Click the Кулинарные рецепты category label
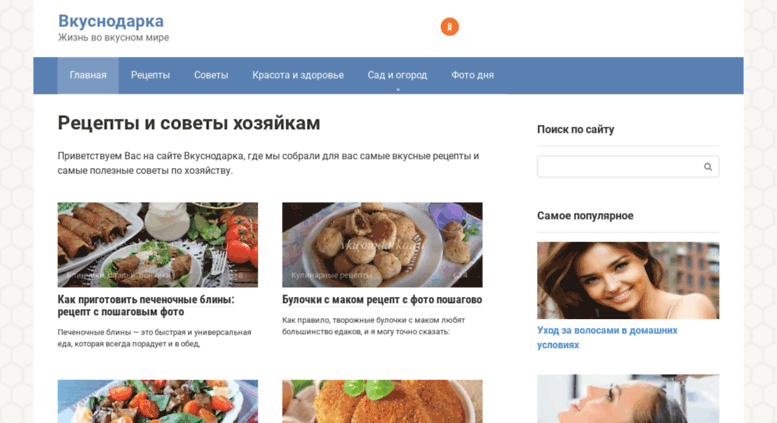Viewport: 777px width, 423px height. [332, 275]
